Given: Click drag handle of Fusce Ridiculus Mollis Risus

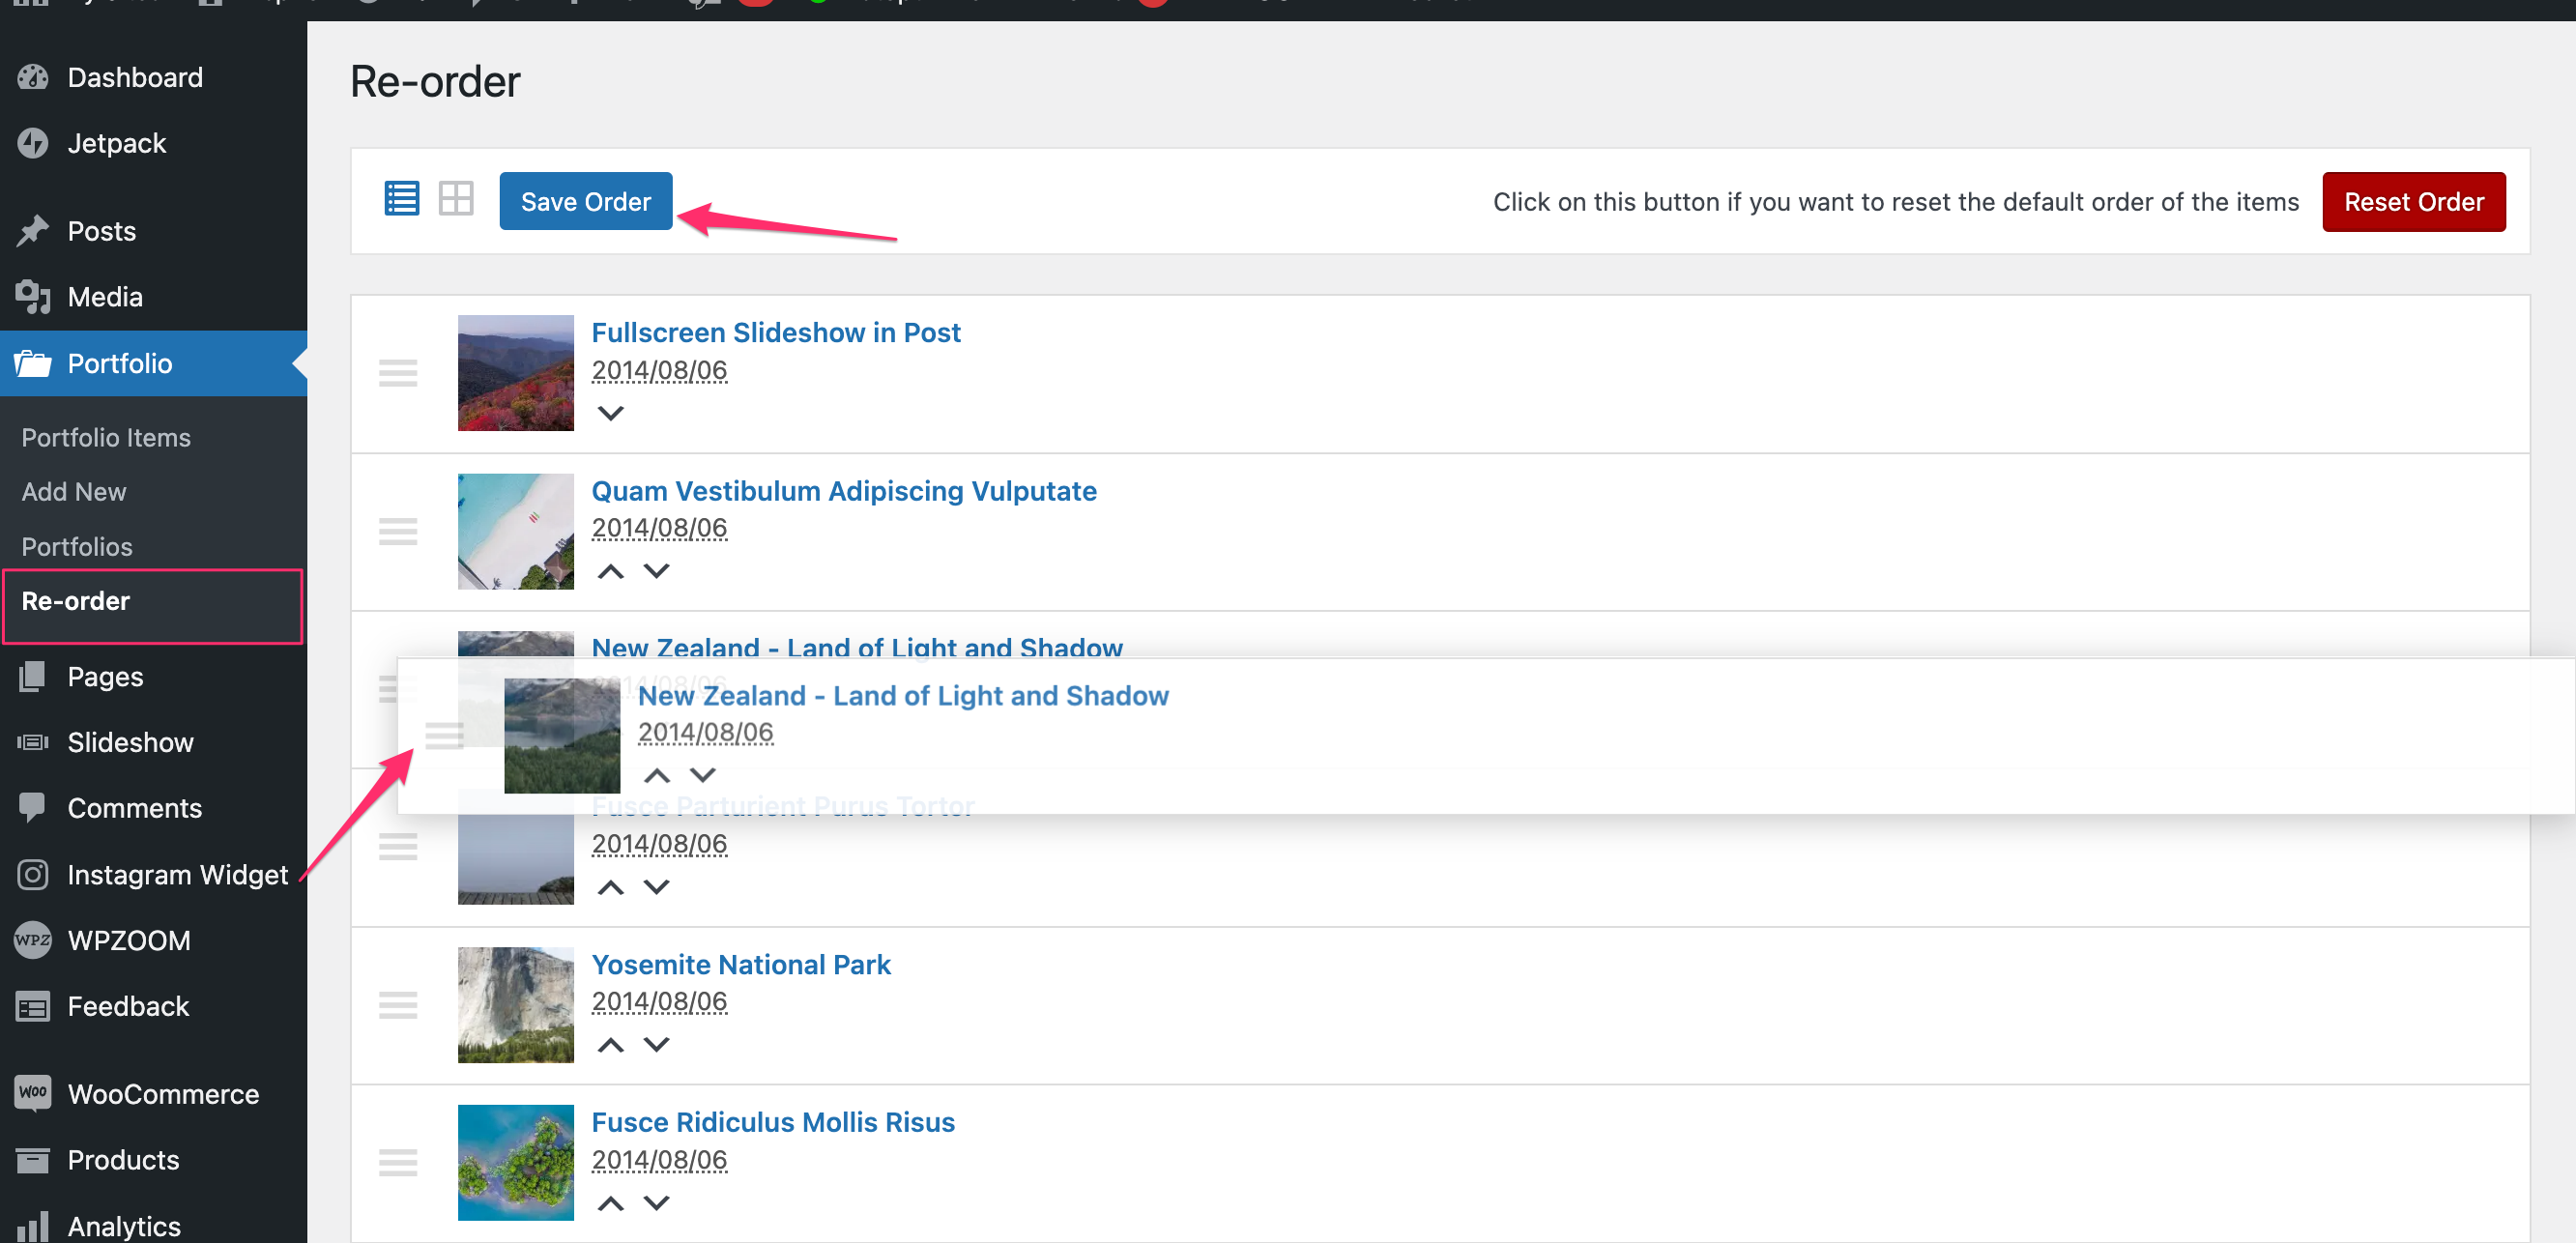Looking at the screenshot, I should pos(398,1162).
